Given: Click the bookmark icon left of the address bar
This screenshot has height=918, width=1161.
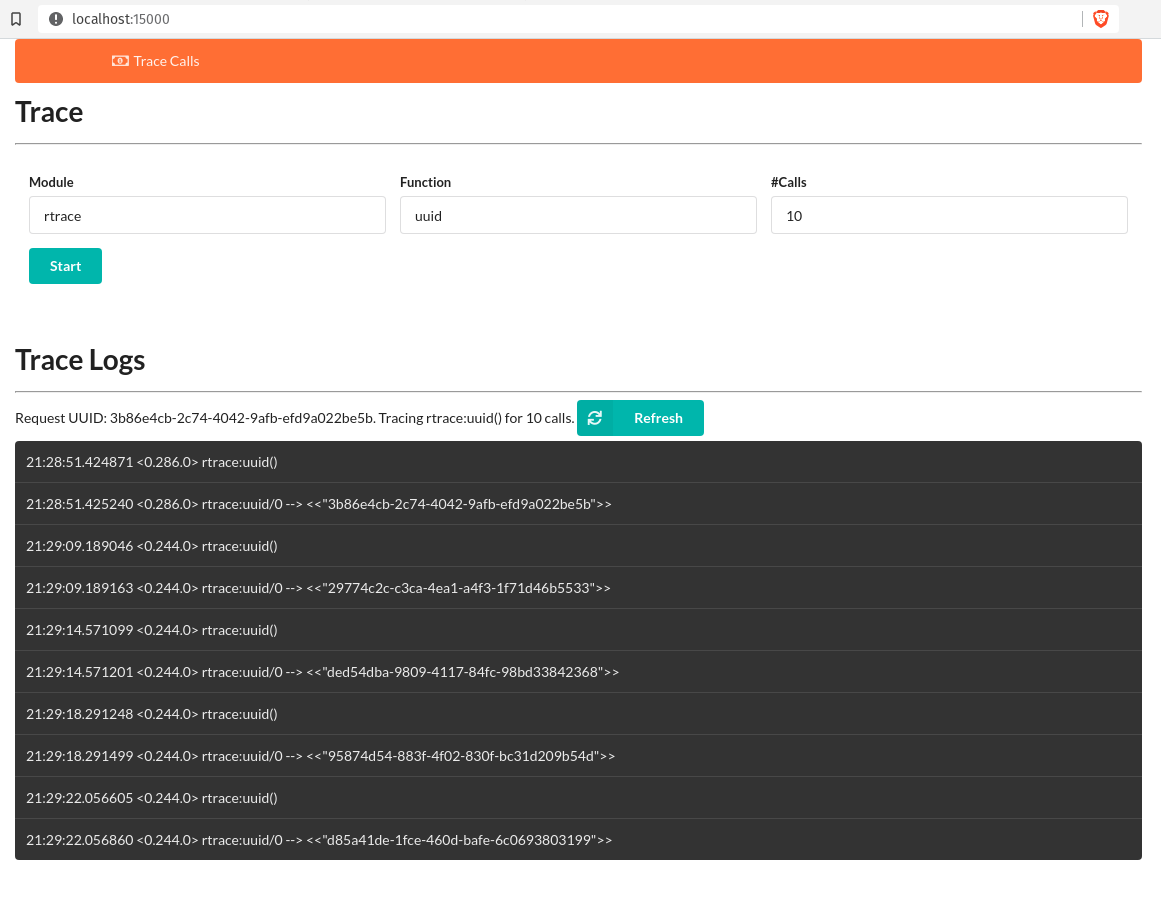Looking at the screenshot, I should click(14, 18).
